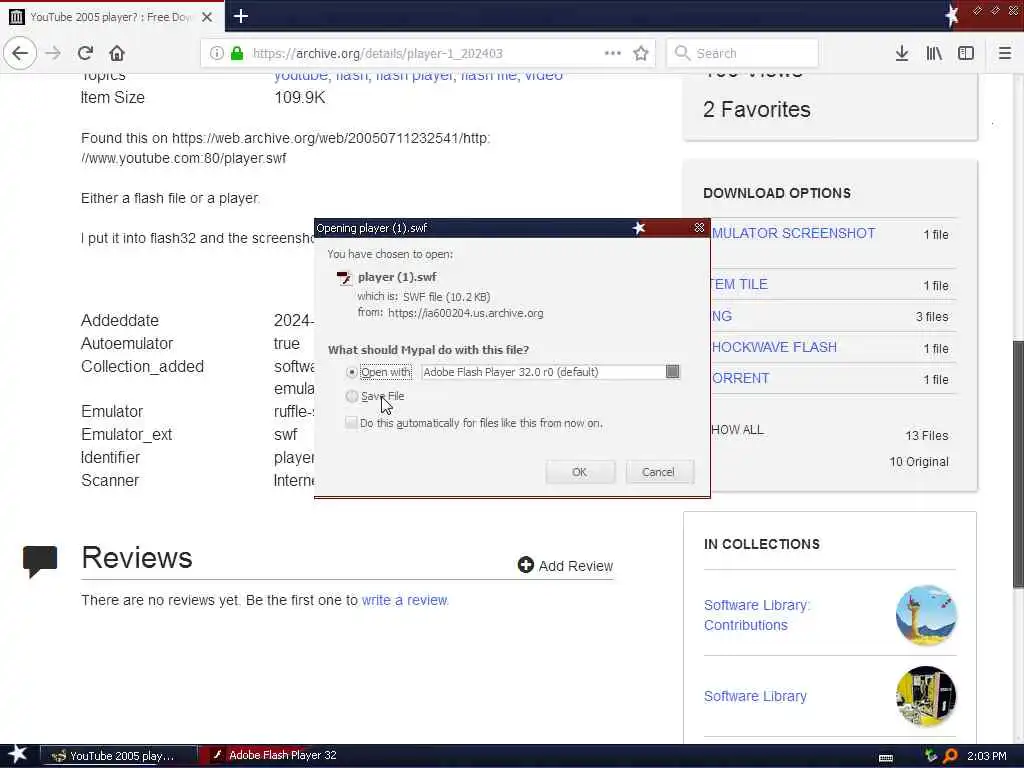The image size is (1024, 768).
Task: Click the Item Size value 109.9K
Action: (x=299, y=97)
